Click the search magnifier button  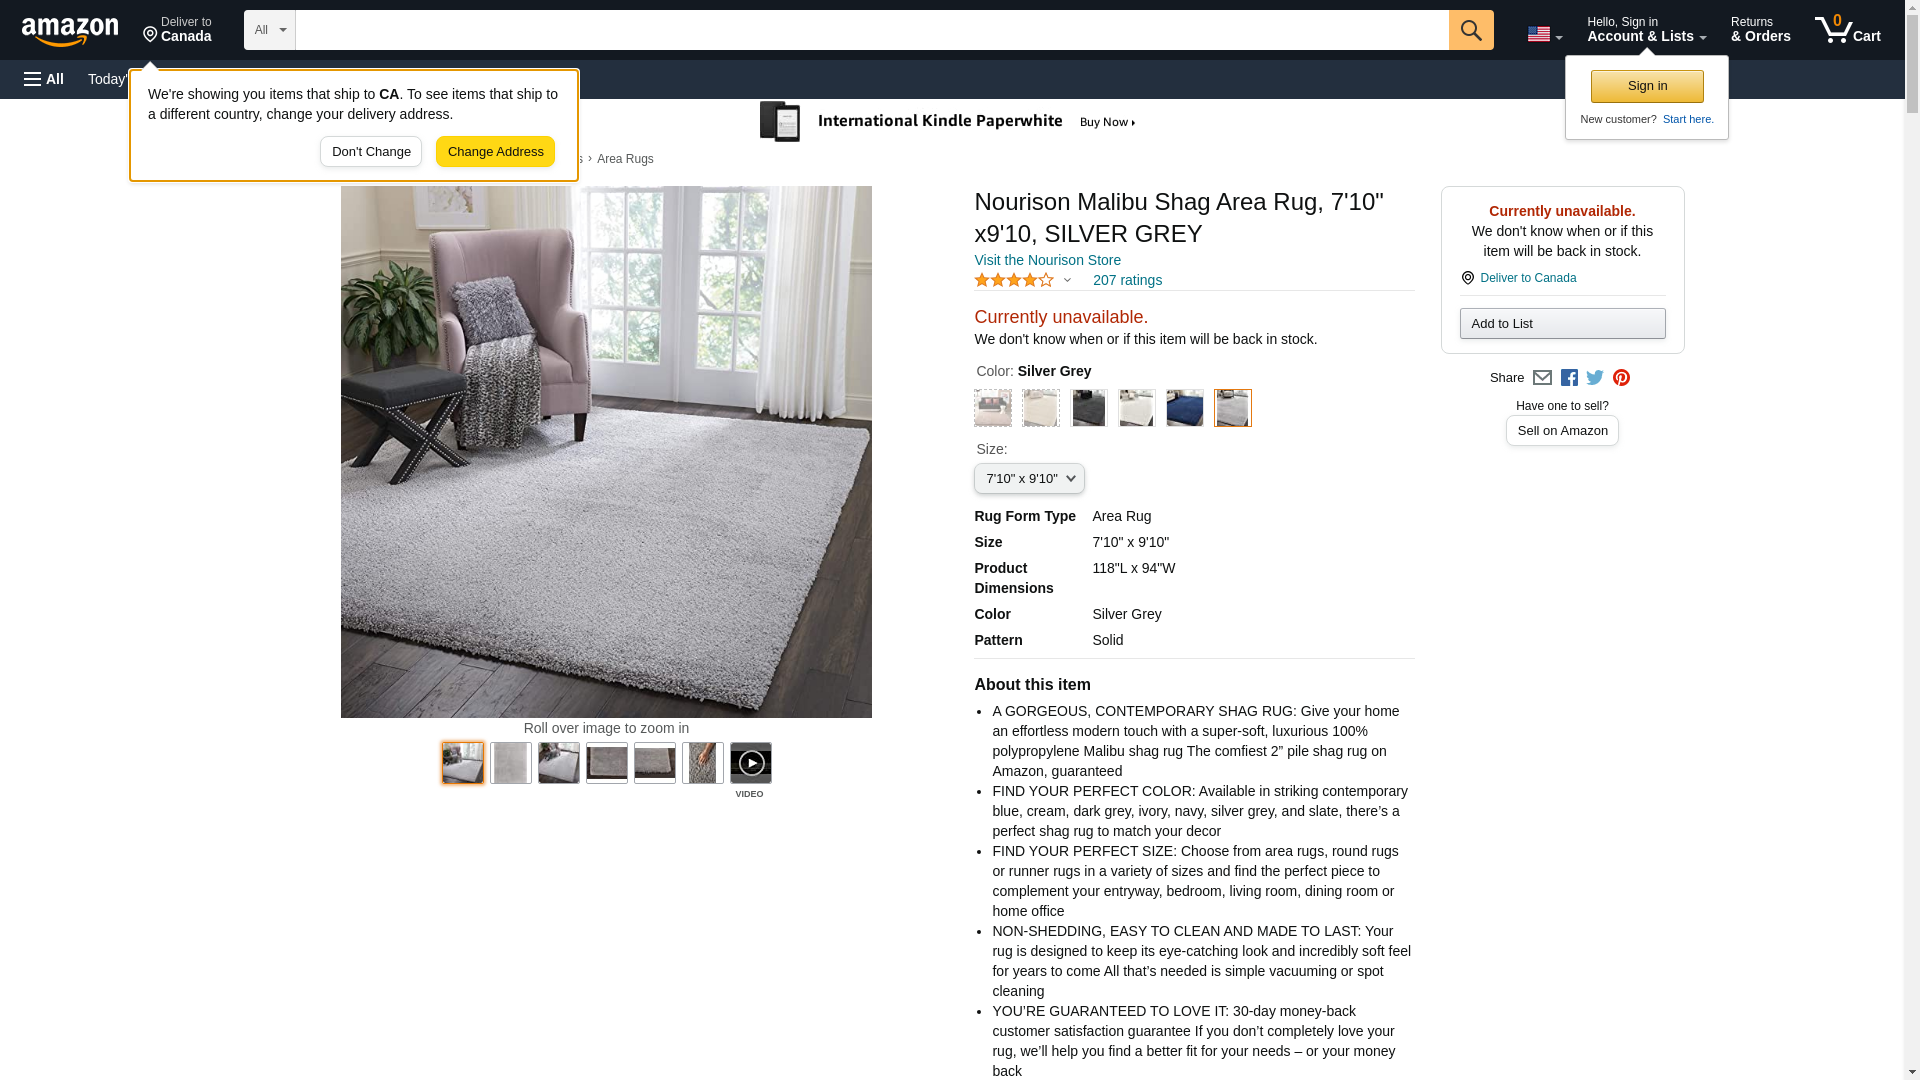(x=1470, y=30)
